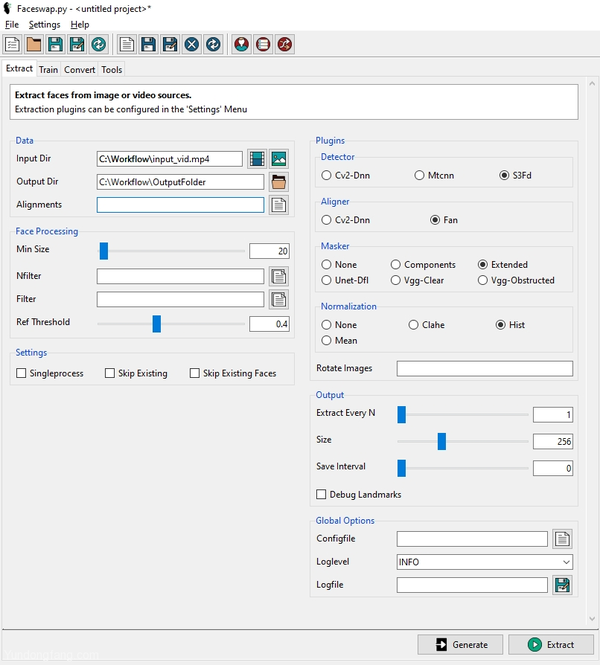Pick the Vgg-Obstructed masker
600x665 pixels.
516,280
